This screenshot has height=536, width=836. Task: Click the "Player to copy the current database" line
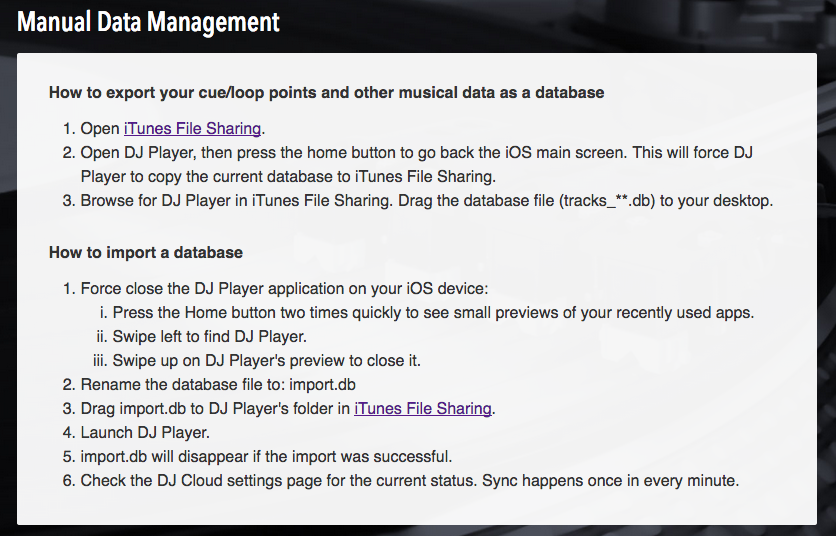point(288,177)
